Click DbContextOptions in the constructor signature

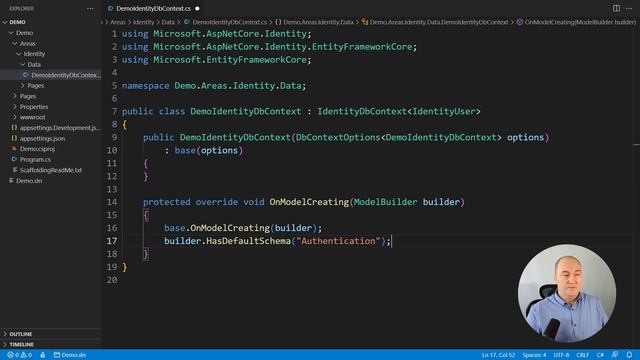(x=338, y=138)
